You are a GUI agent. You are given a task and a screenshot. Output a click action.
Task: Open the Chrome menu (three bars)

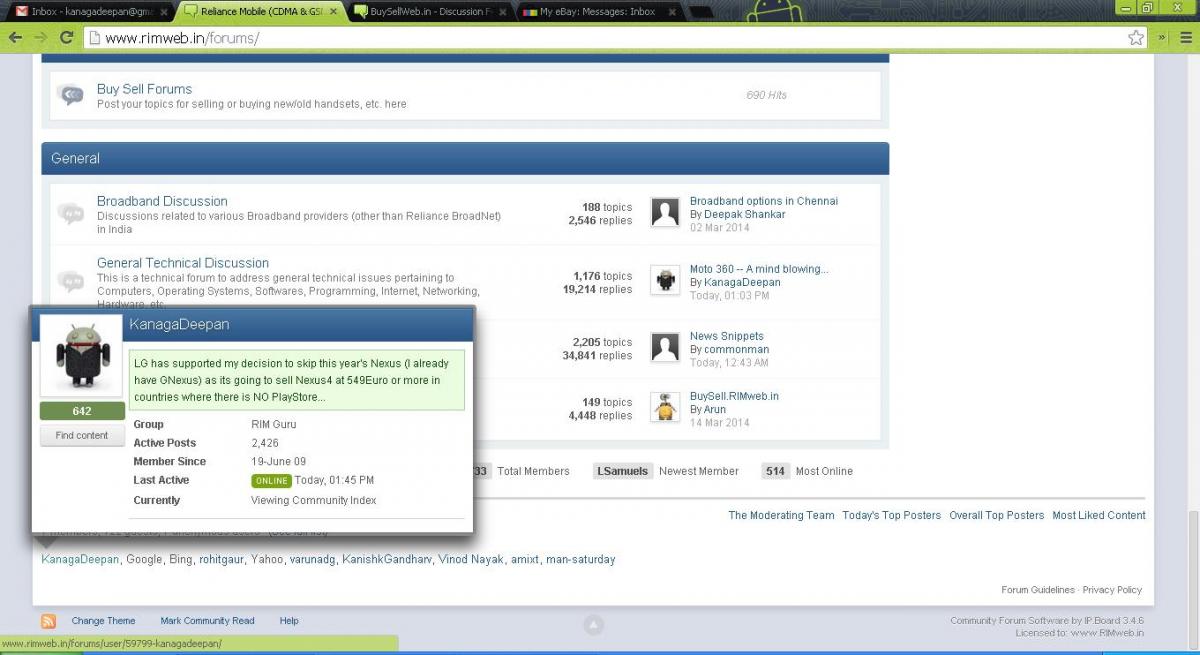point(1185,37)
